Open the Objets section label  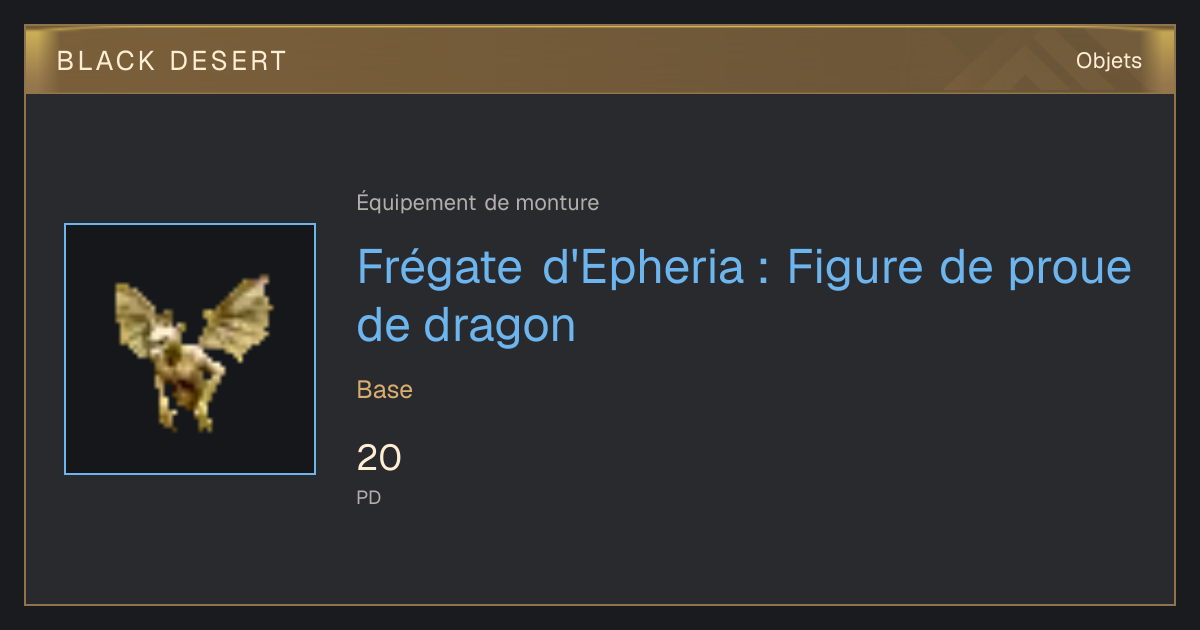click(1109, 61)
